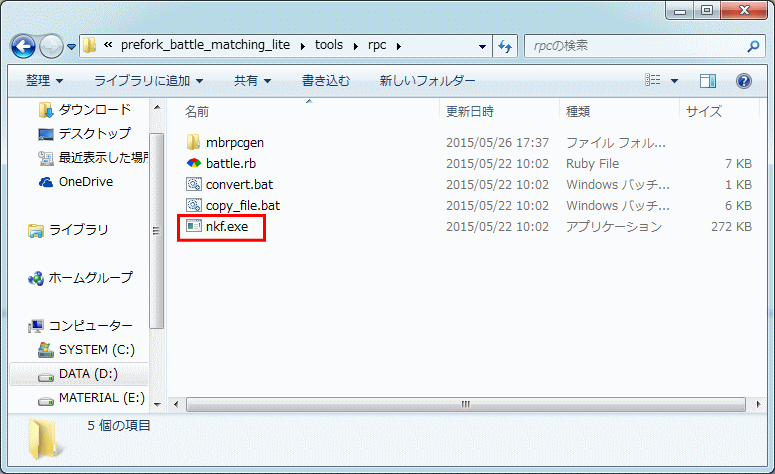775x474 pixels.
Task: Click the ホームグループ network icon
Action: click(36, 278)
